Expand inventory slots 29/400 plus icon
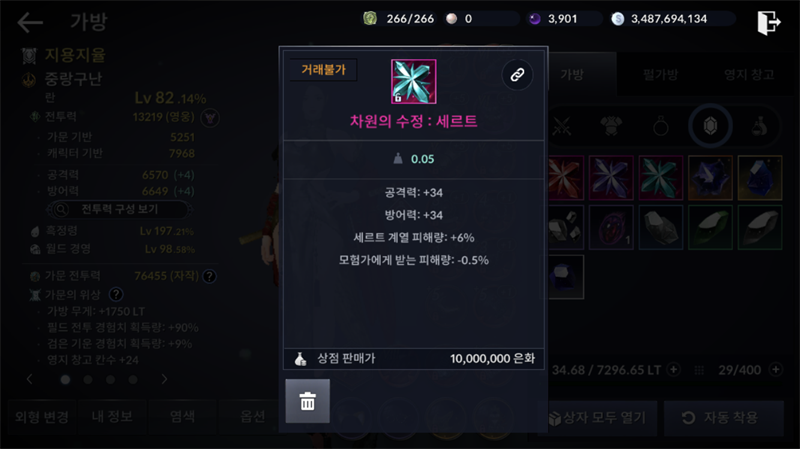 776,369
